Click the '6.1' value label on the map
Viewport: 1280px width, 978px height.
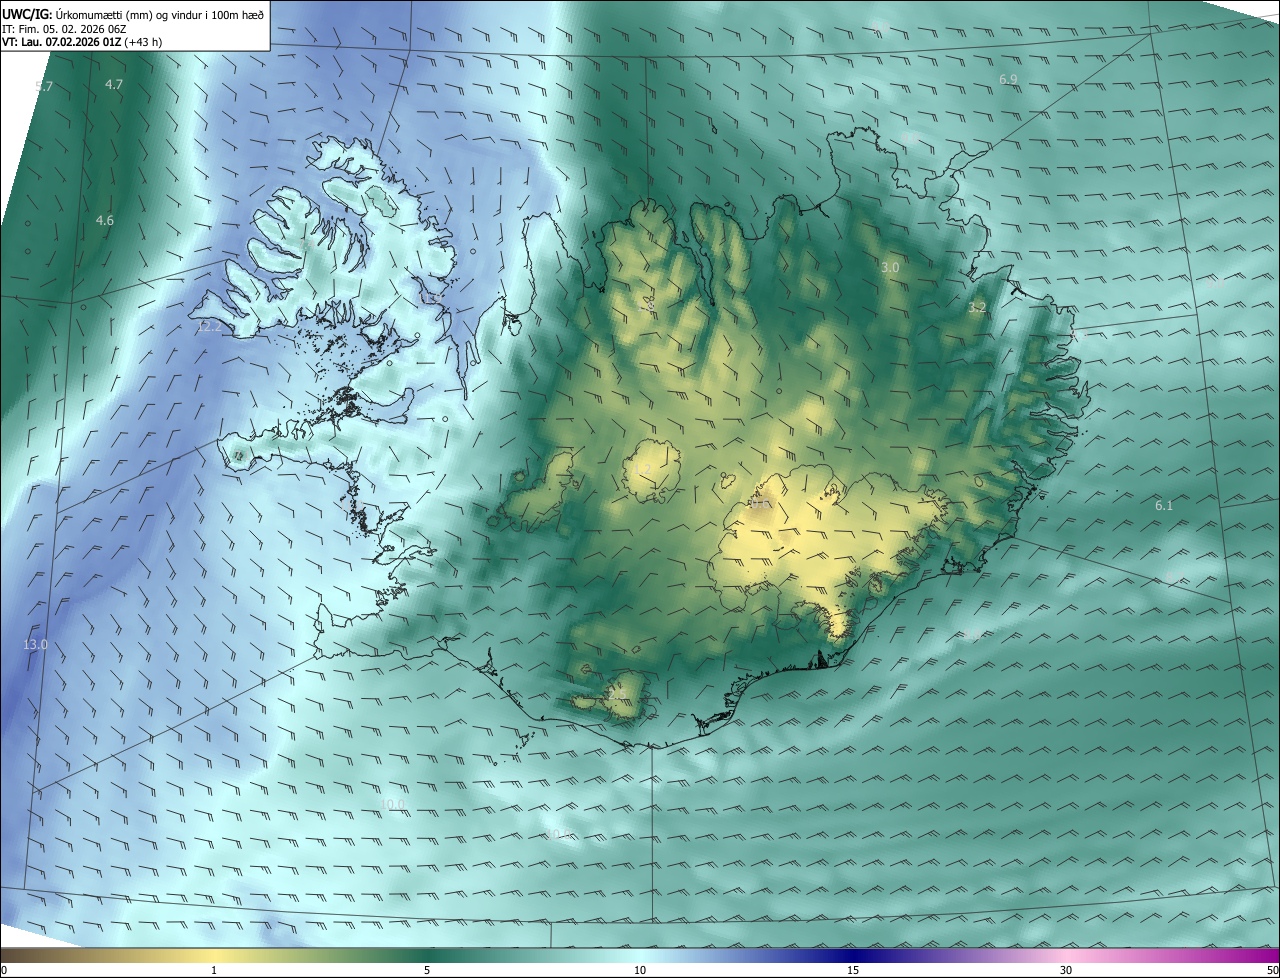click(1164, 506)
